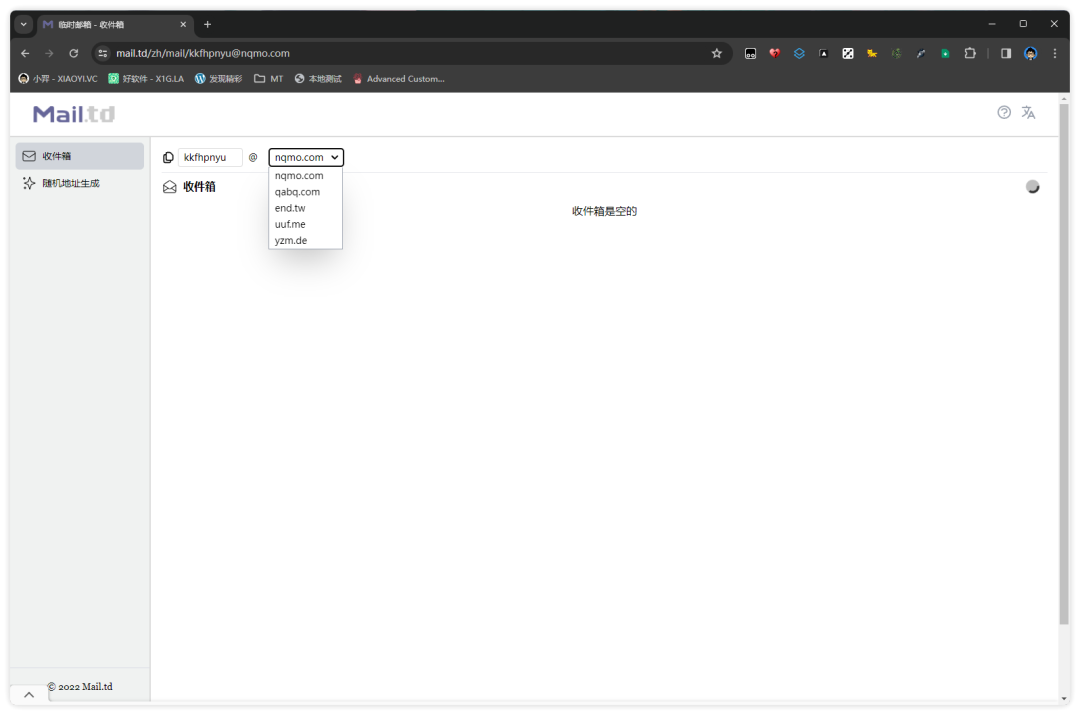Open the MT bookmarks folder
This screenshot has height=715, width=1080.
pos(269,79)
